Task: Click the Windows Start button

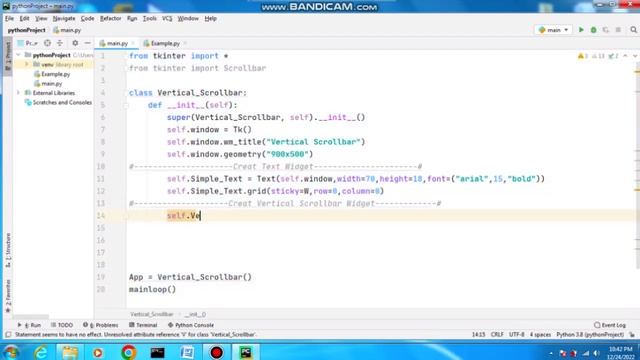Action: (11, 352)
